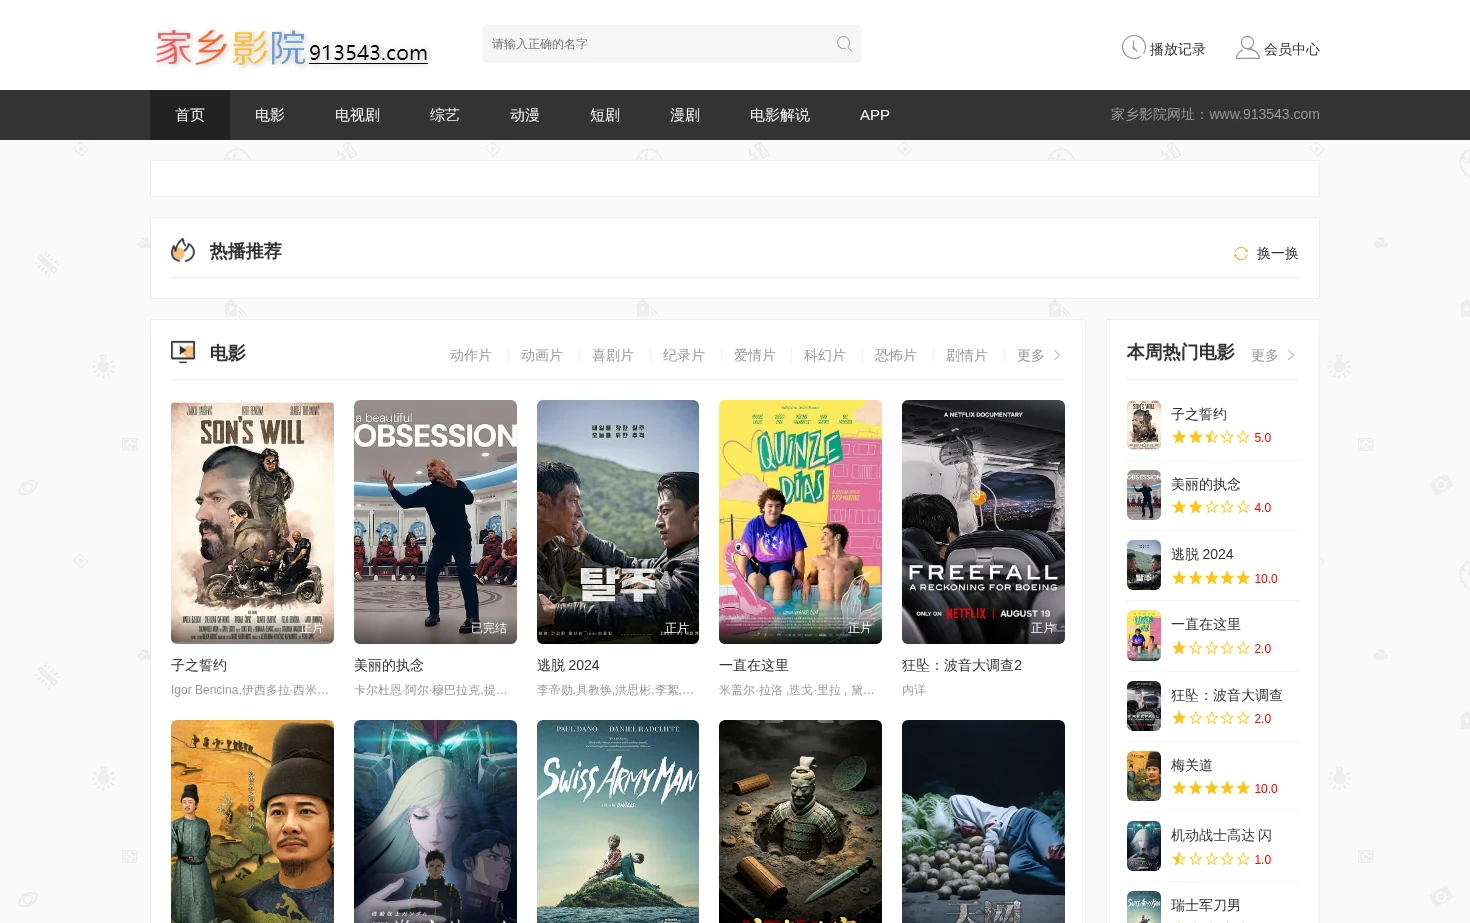Viewport: 1470px width, 923px height.
Task: Click 换一换 to refresh recommendations
Action: 1277,253
